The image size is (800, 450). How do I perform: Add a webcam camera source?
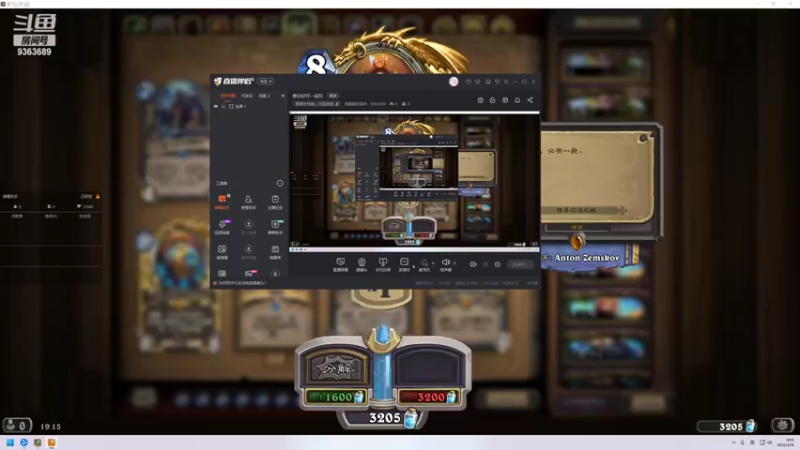point(361,264)
